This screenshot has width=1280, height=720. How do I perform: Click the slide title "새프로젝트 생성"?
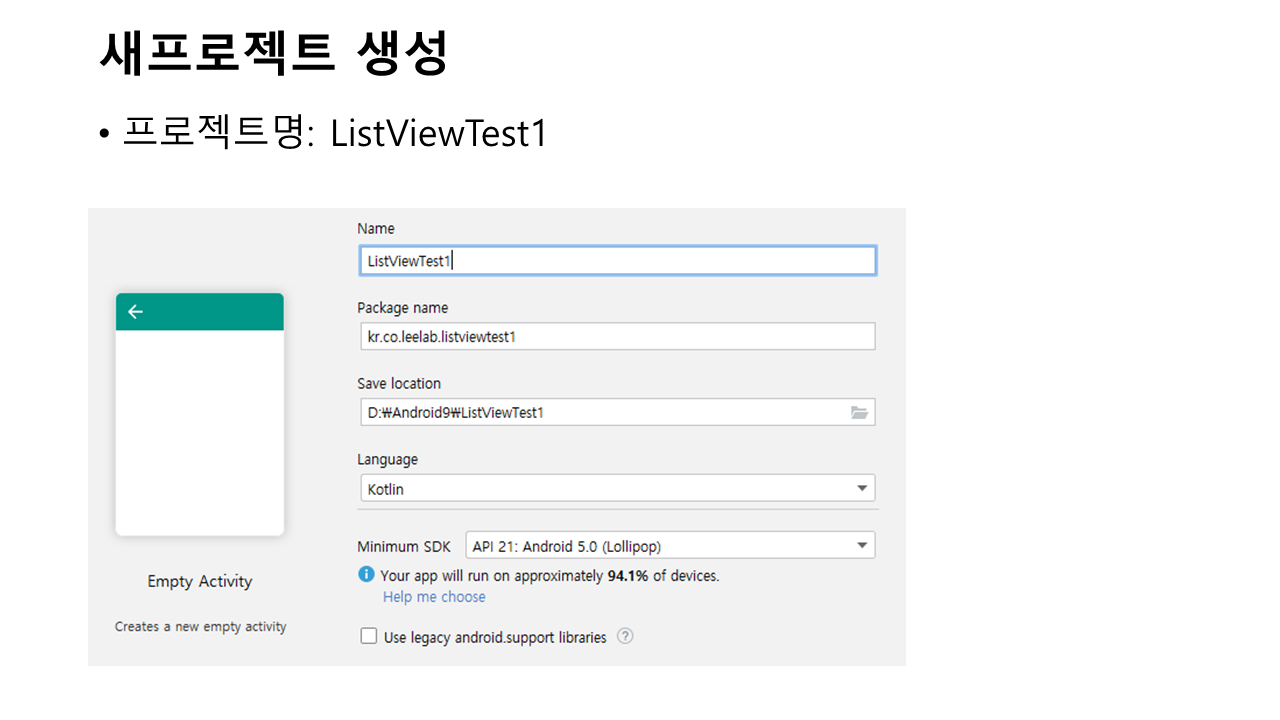274,54
